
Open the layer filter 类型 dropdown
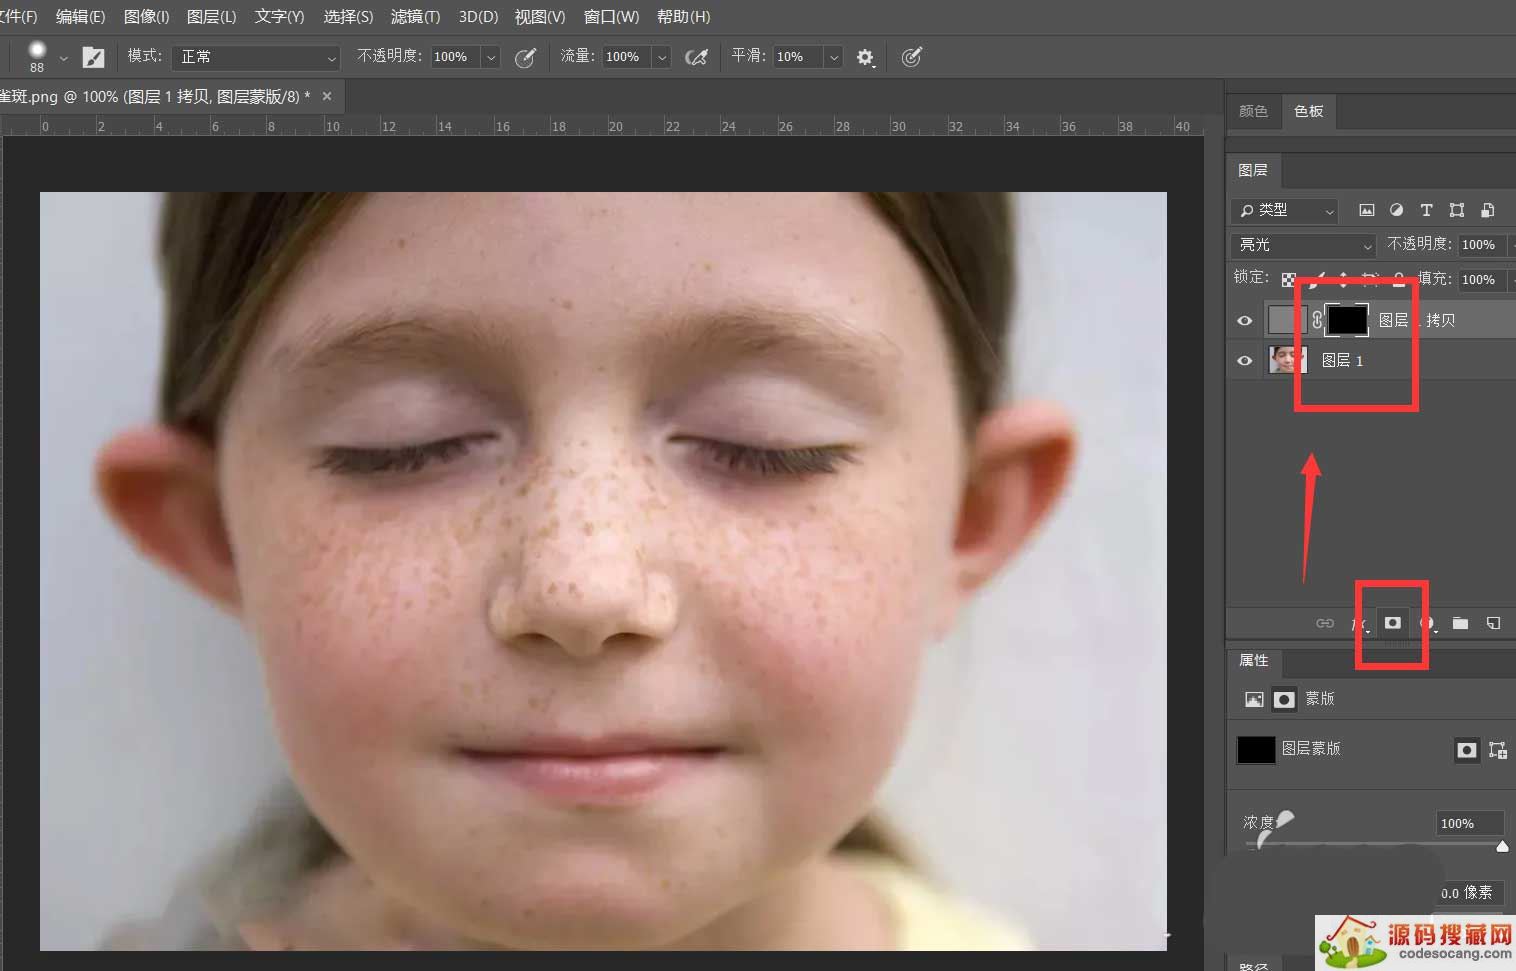coord(1284,210)
